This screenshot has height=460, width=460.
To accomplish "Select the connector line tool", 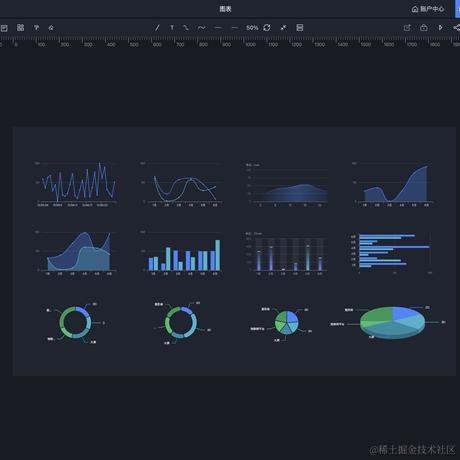I will pos(186,28).
